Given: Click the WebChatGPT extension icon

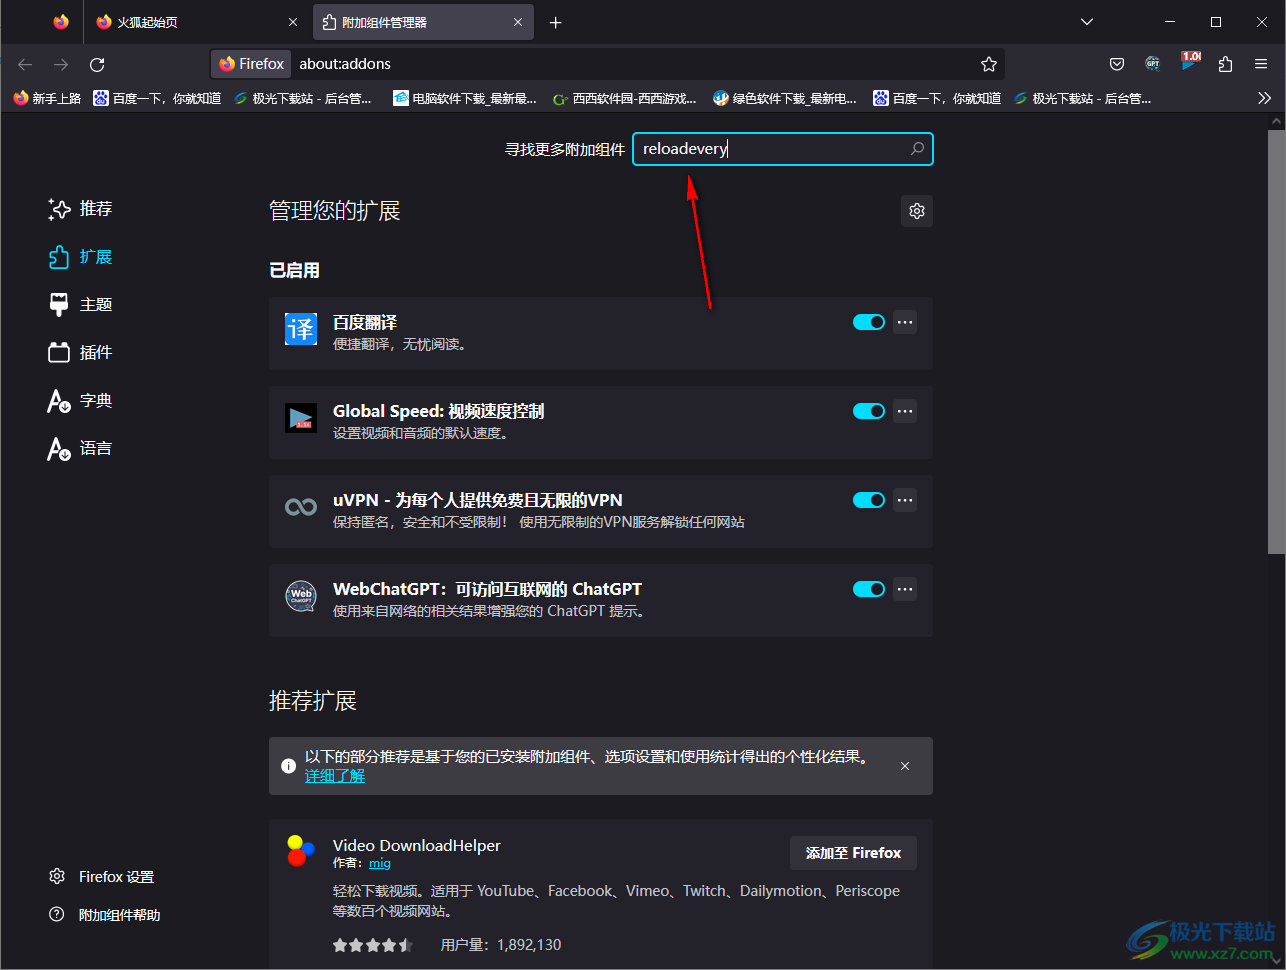Looking at the screenshot, I should pos(301,596).
